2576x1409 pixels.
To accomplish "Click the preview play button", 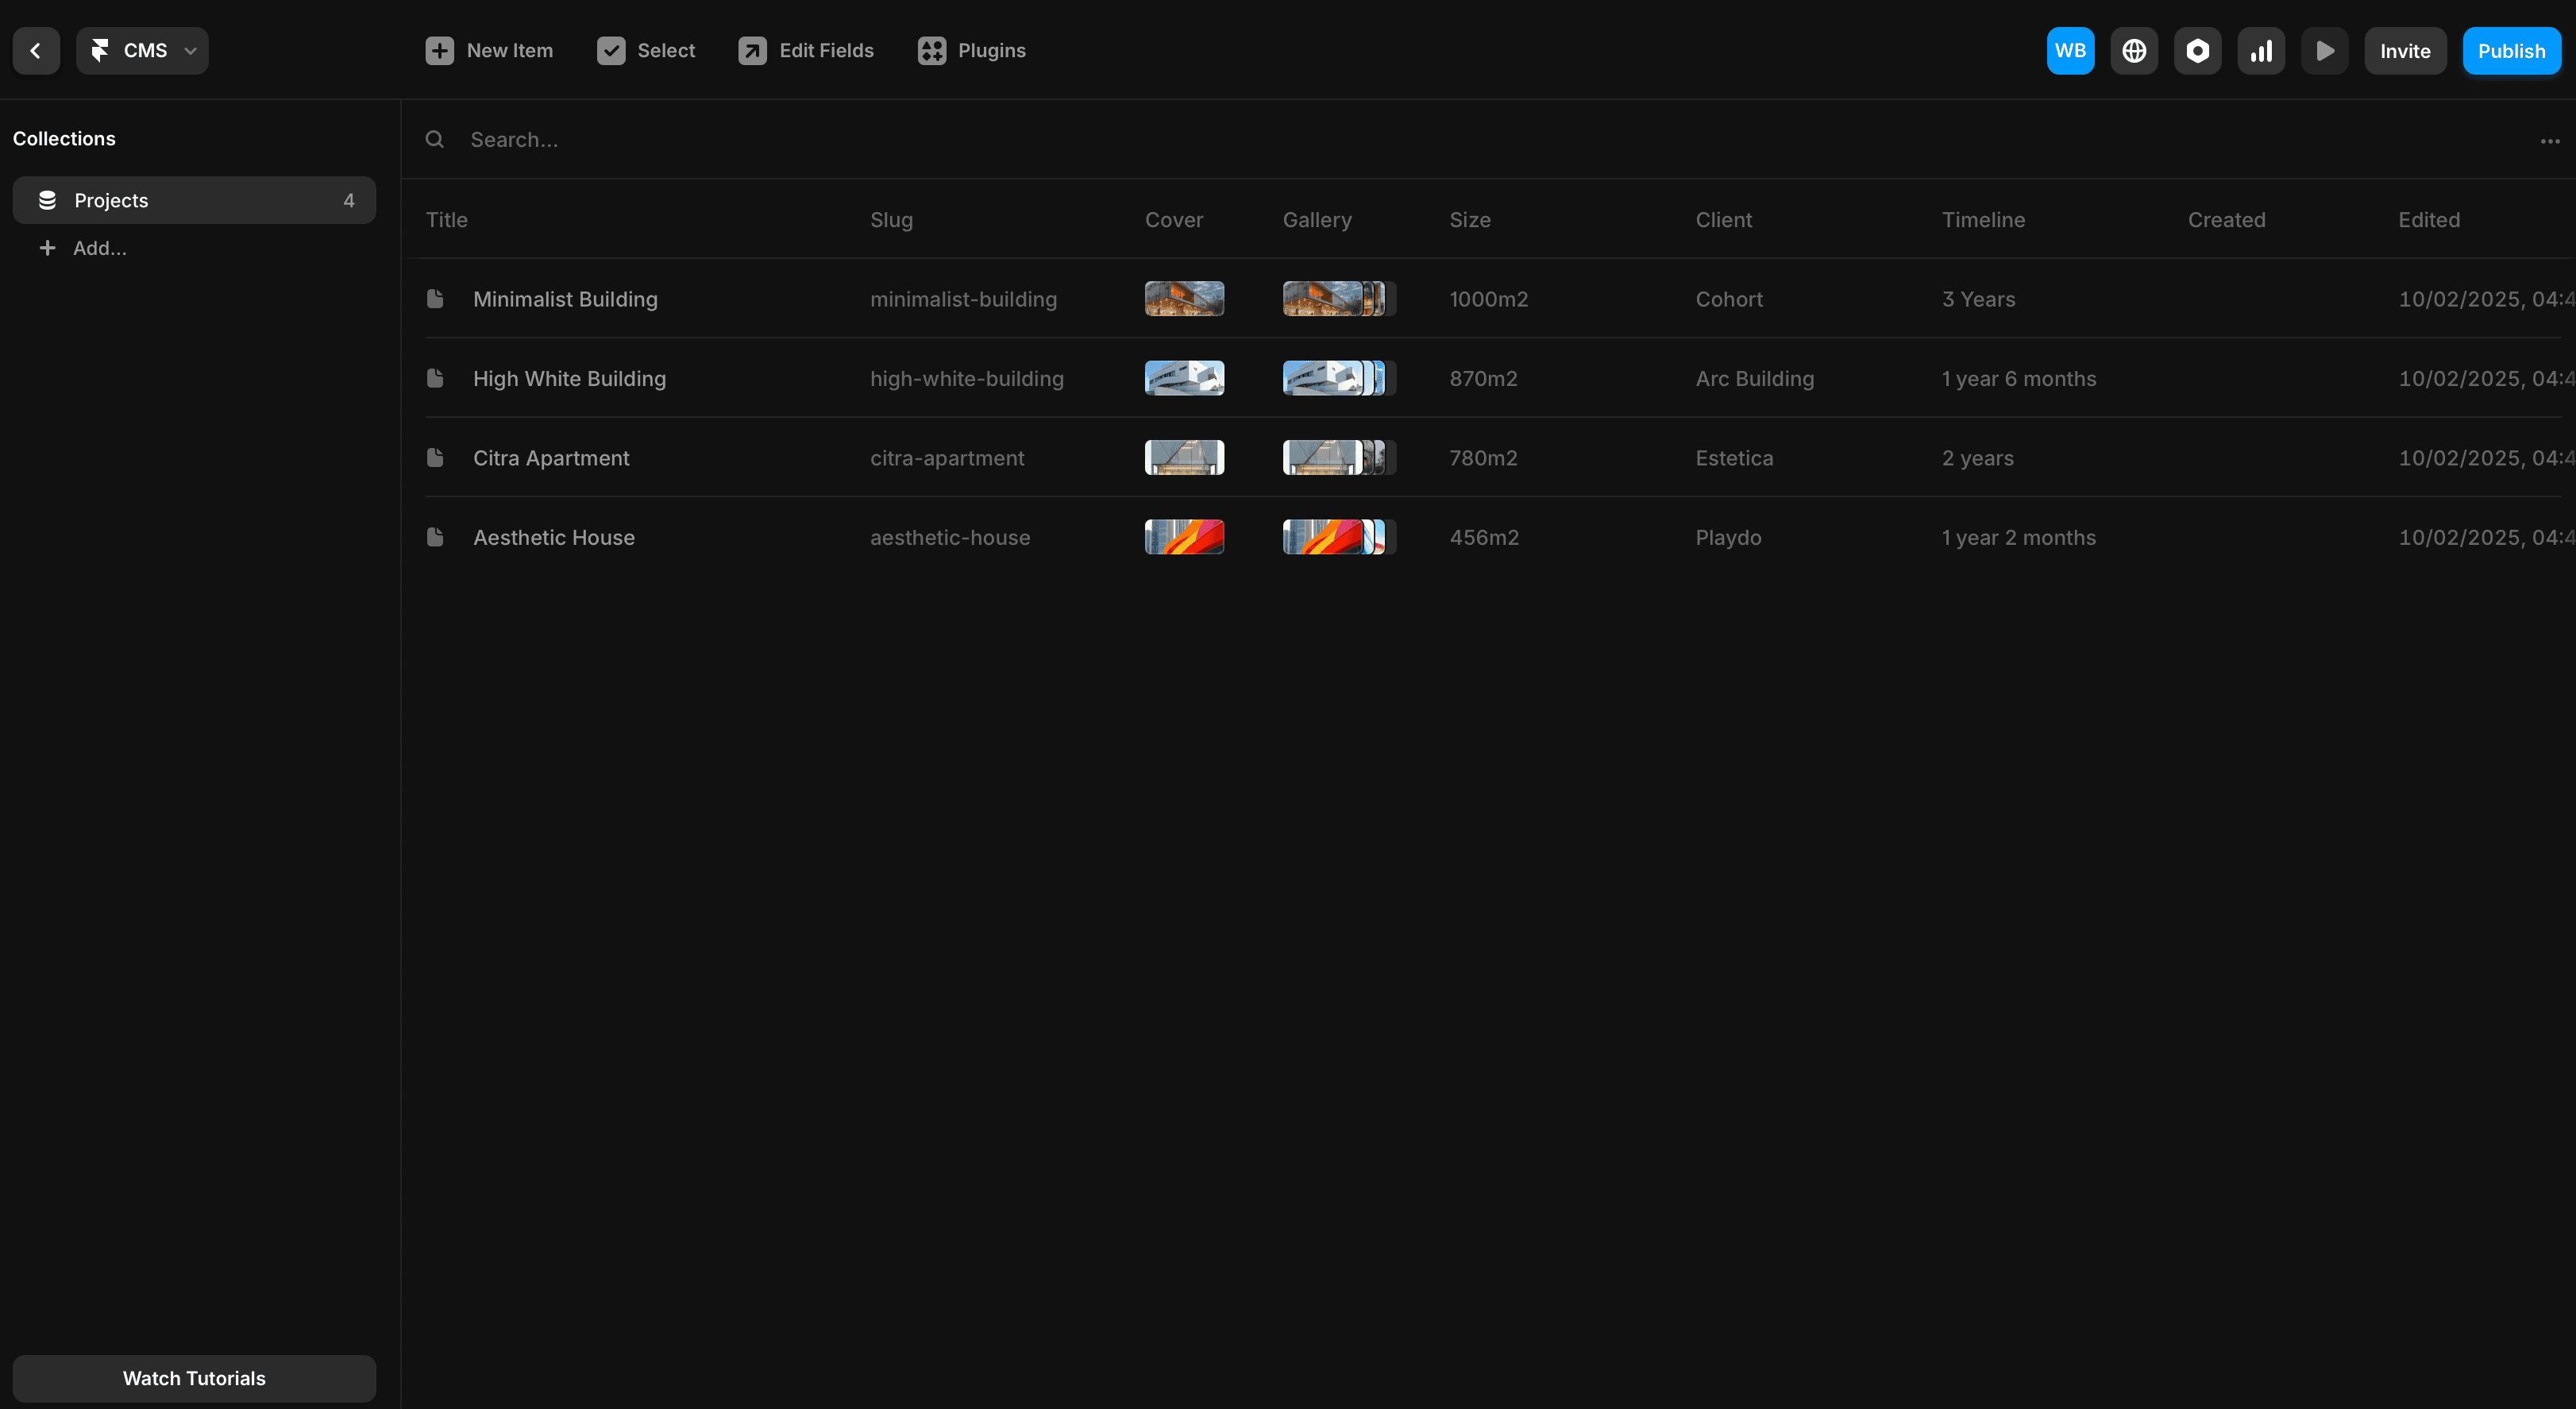I will pos(2324,51).
